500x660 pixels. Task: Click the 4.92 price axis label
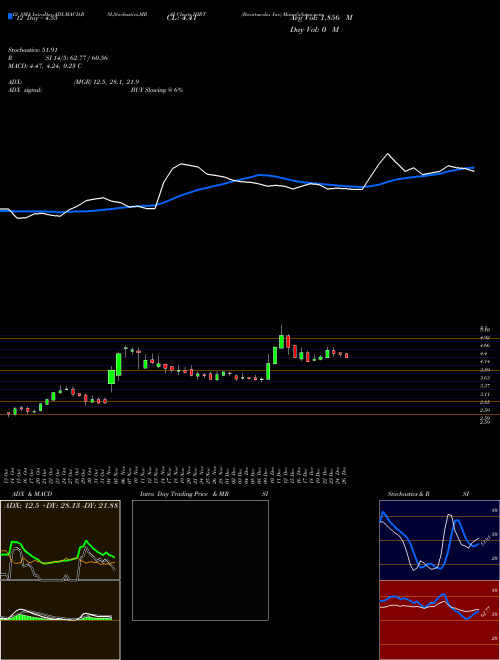pos(485,338)
